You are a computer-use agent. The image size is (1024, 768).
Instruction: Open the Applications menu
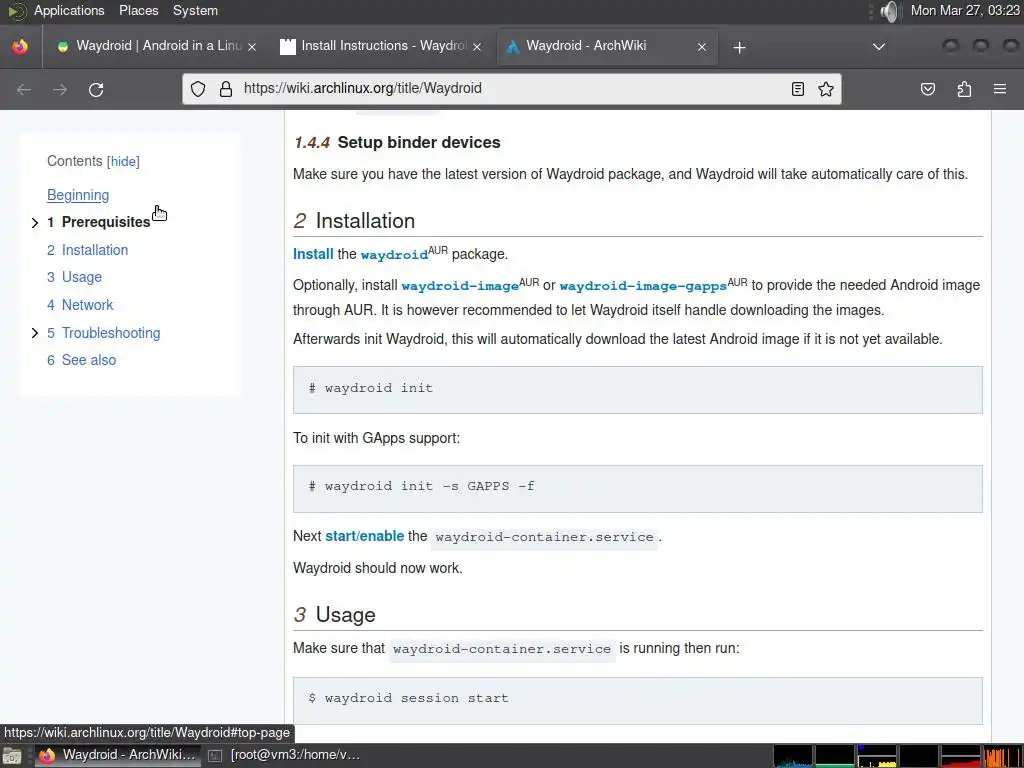coord(69,10)
